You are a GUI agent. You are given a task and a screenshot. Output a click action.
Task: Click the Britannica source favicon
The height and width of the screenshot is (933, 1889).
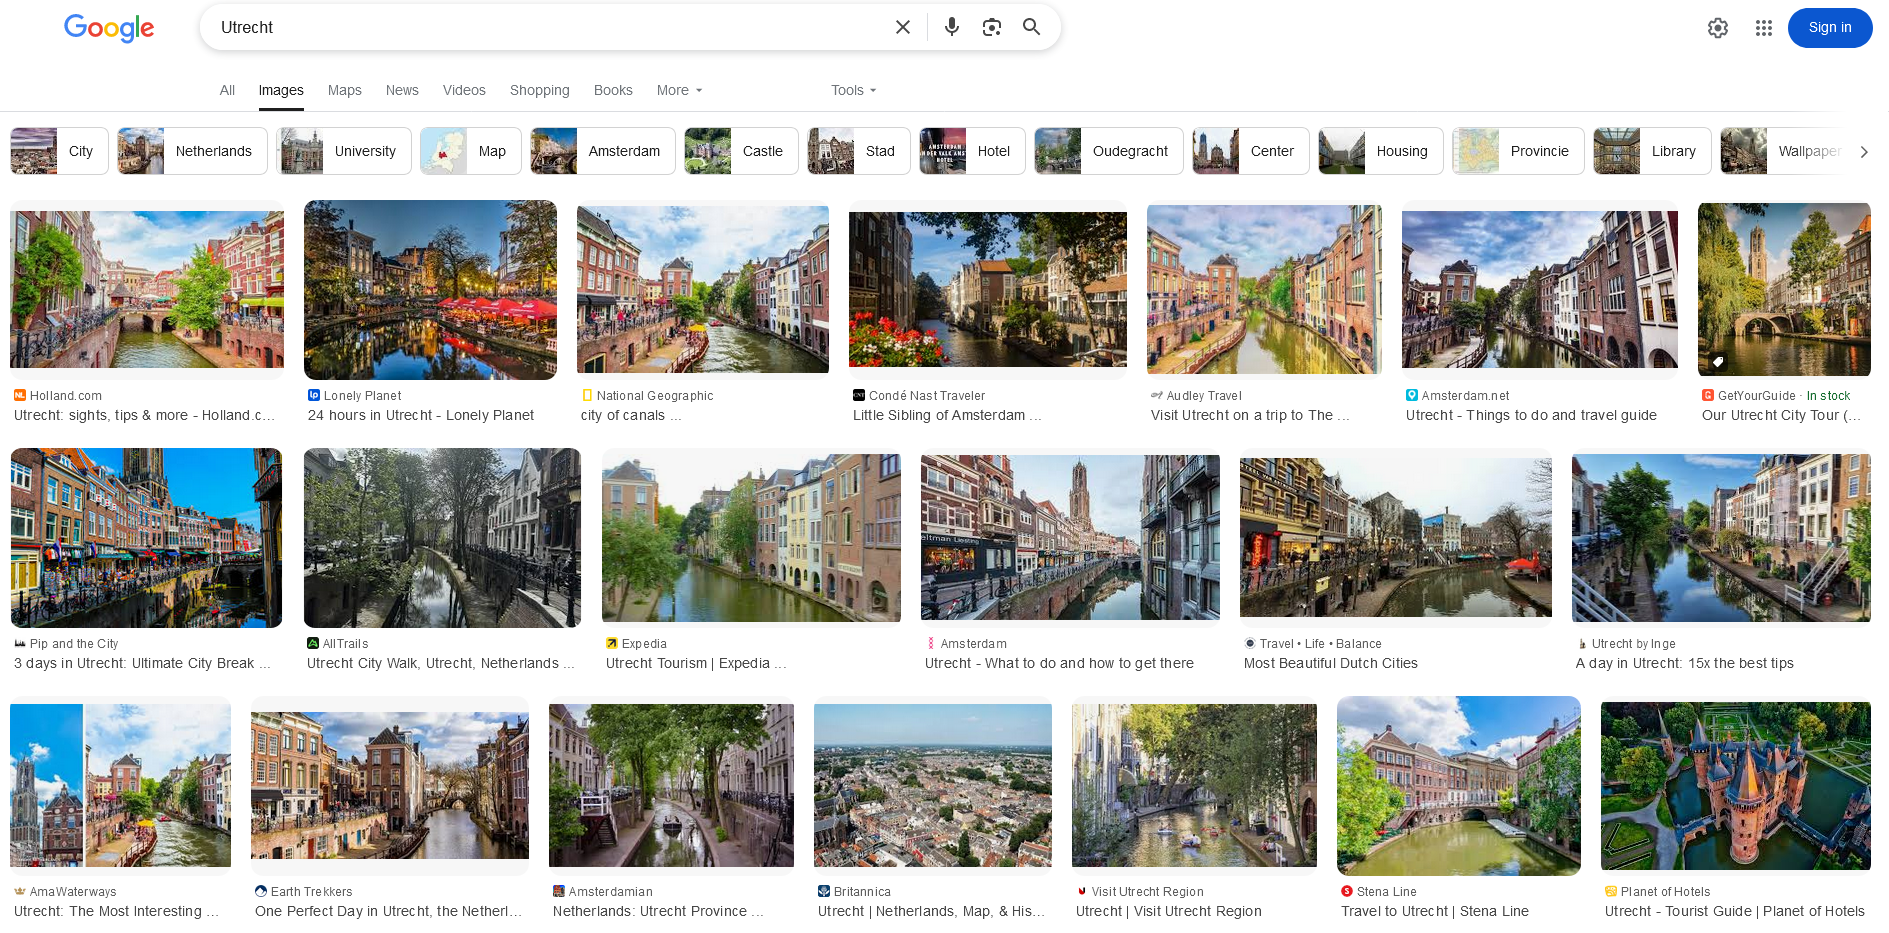(823, 892)
